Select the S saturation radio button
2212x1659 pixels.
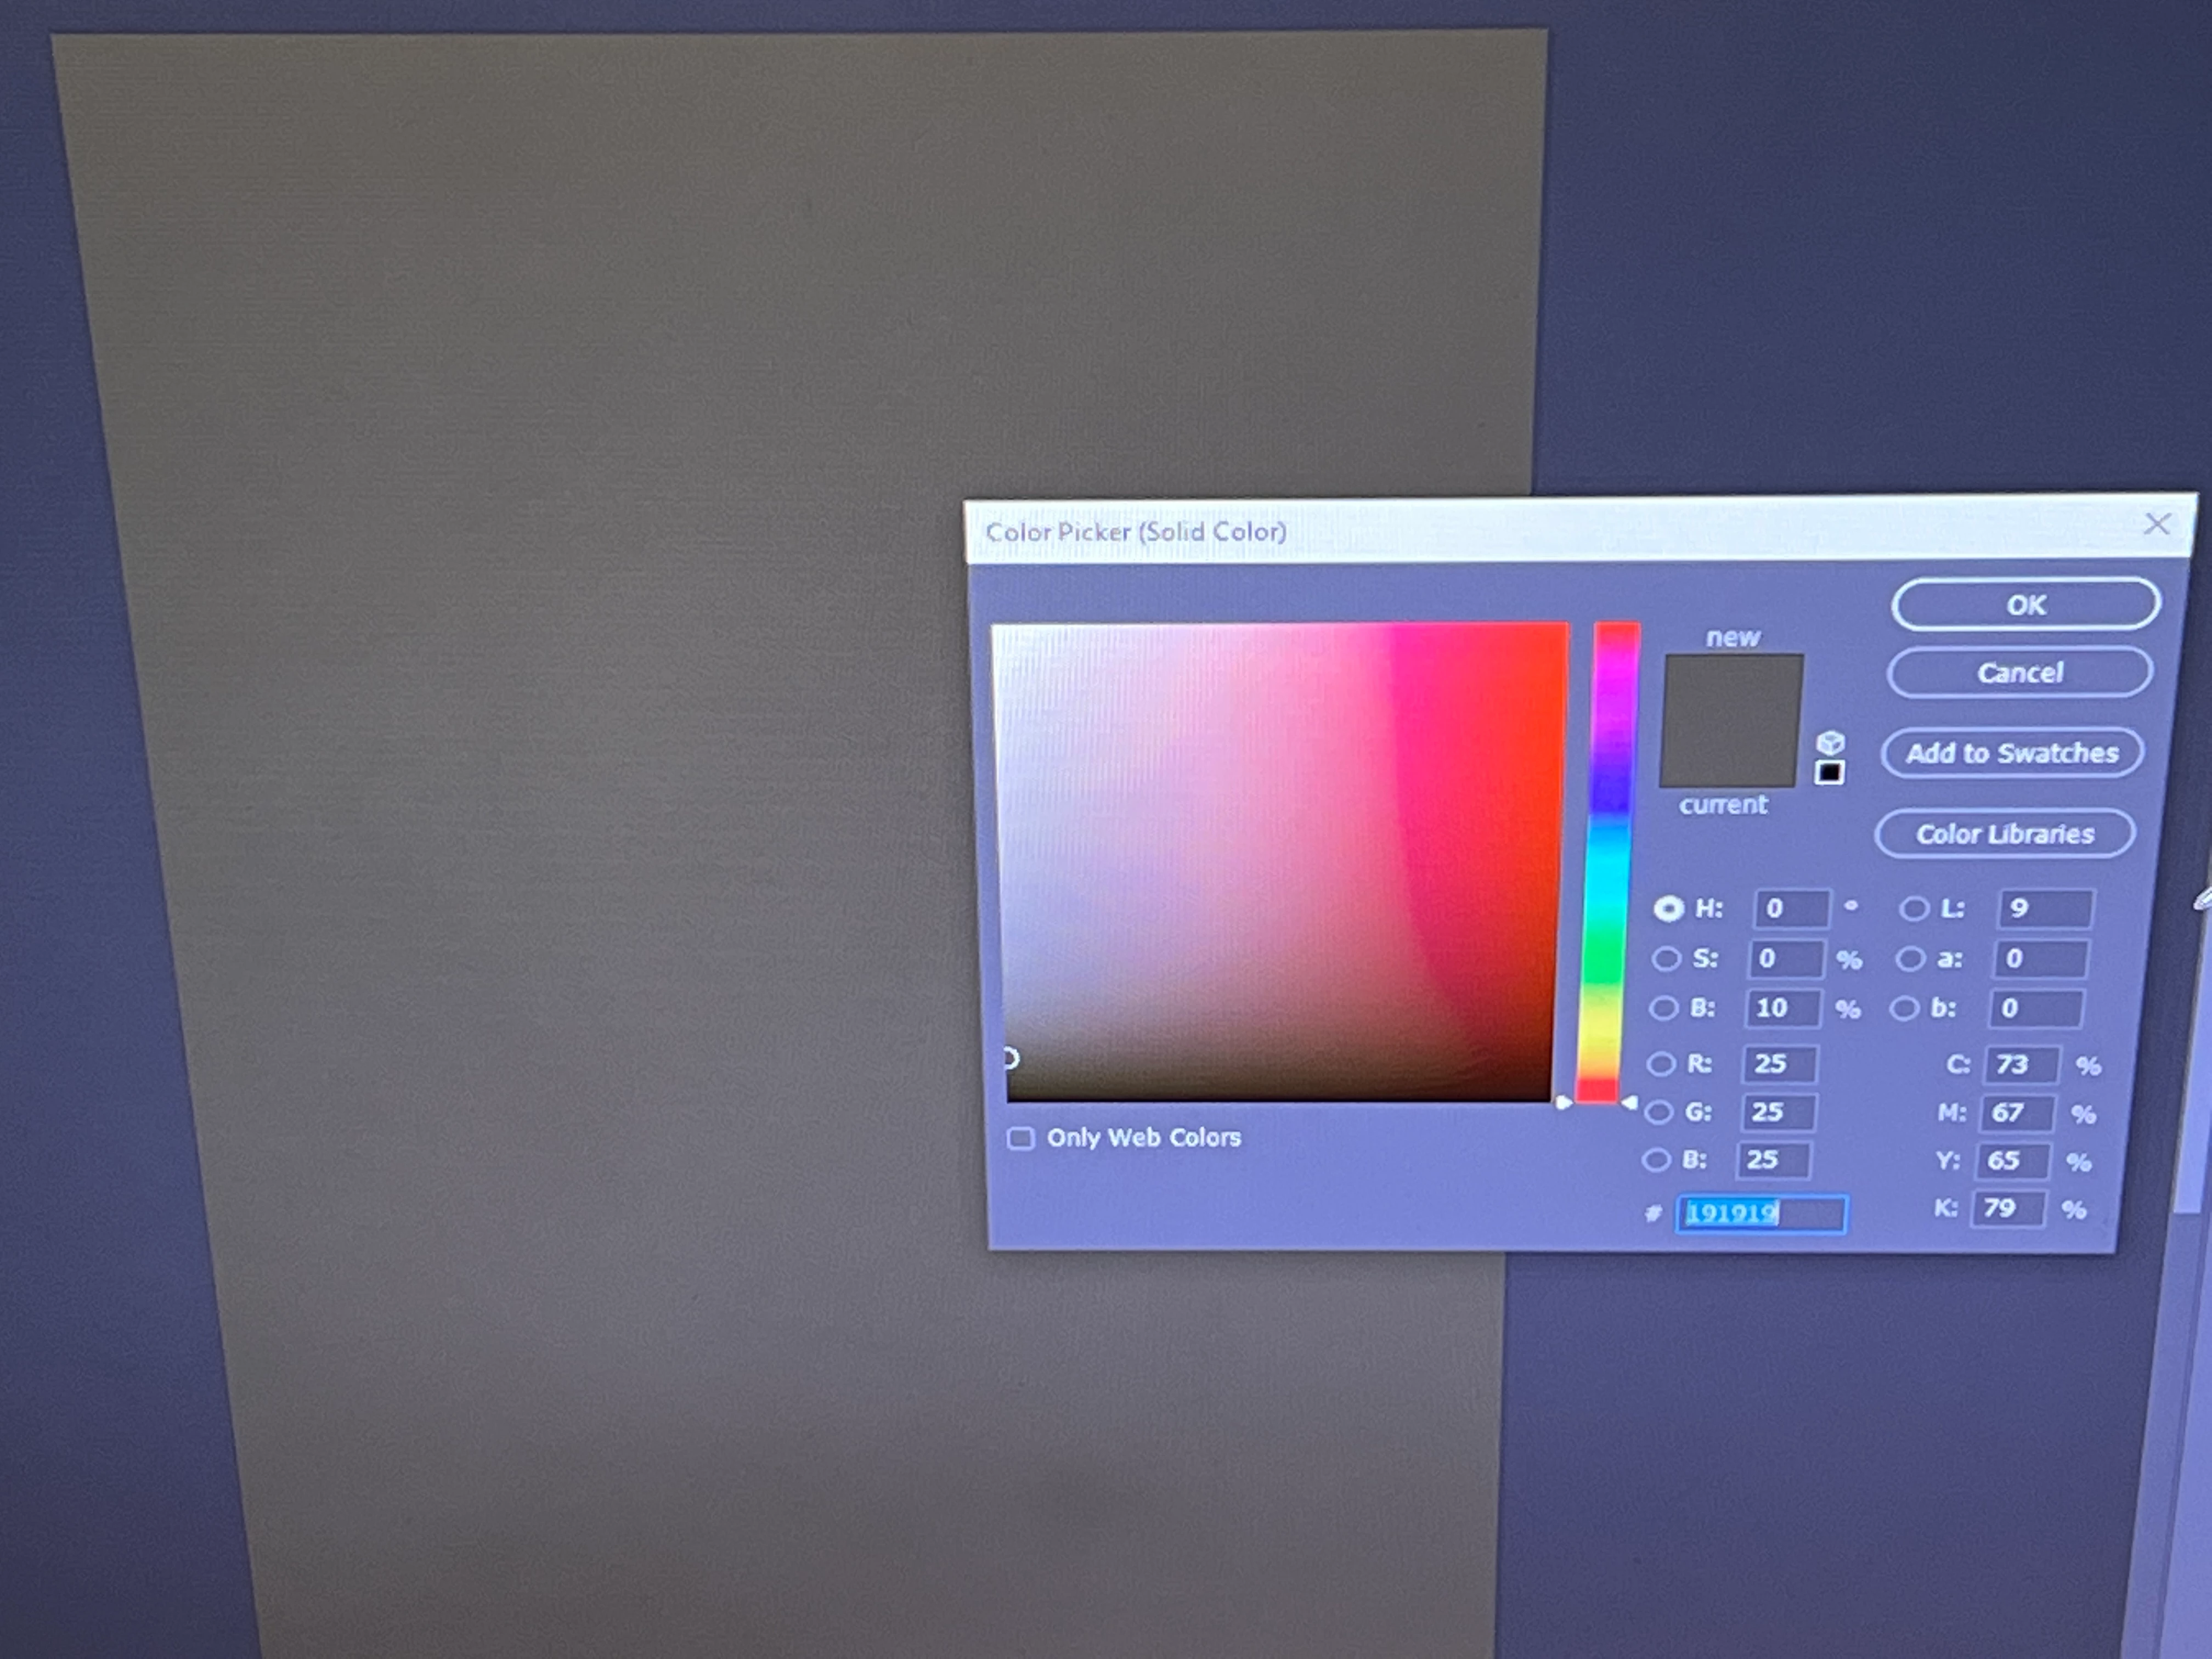pyautogui.click(x=1666, y=959)
